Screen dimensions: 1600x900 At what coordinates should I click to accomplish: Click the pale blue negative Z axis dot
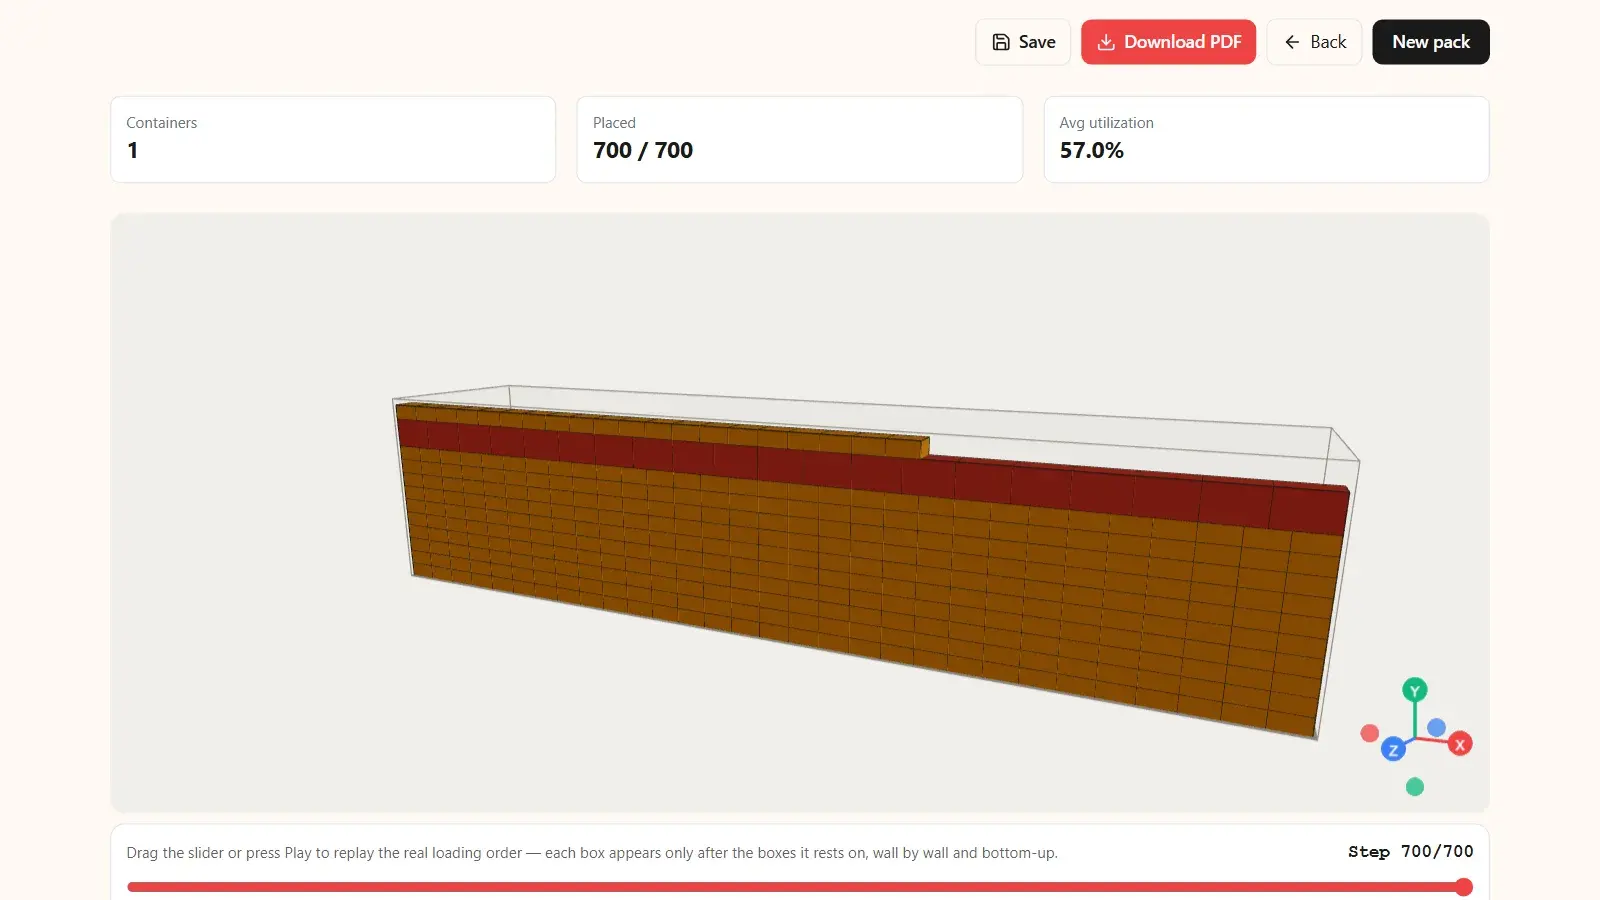pos(1437,727)
